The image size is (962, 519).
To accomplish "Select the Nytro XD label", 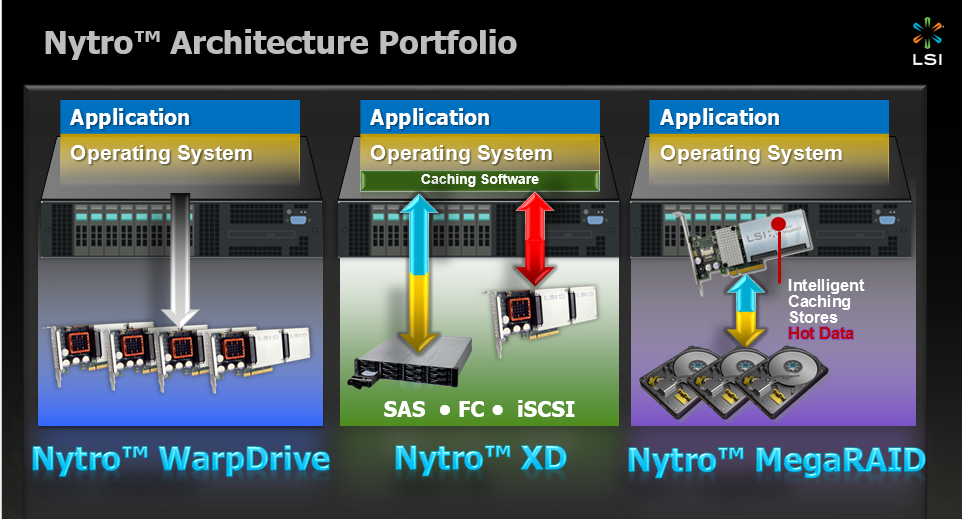I will click(480, 459).
